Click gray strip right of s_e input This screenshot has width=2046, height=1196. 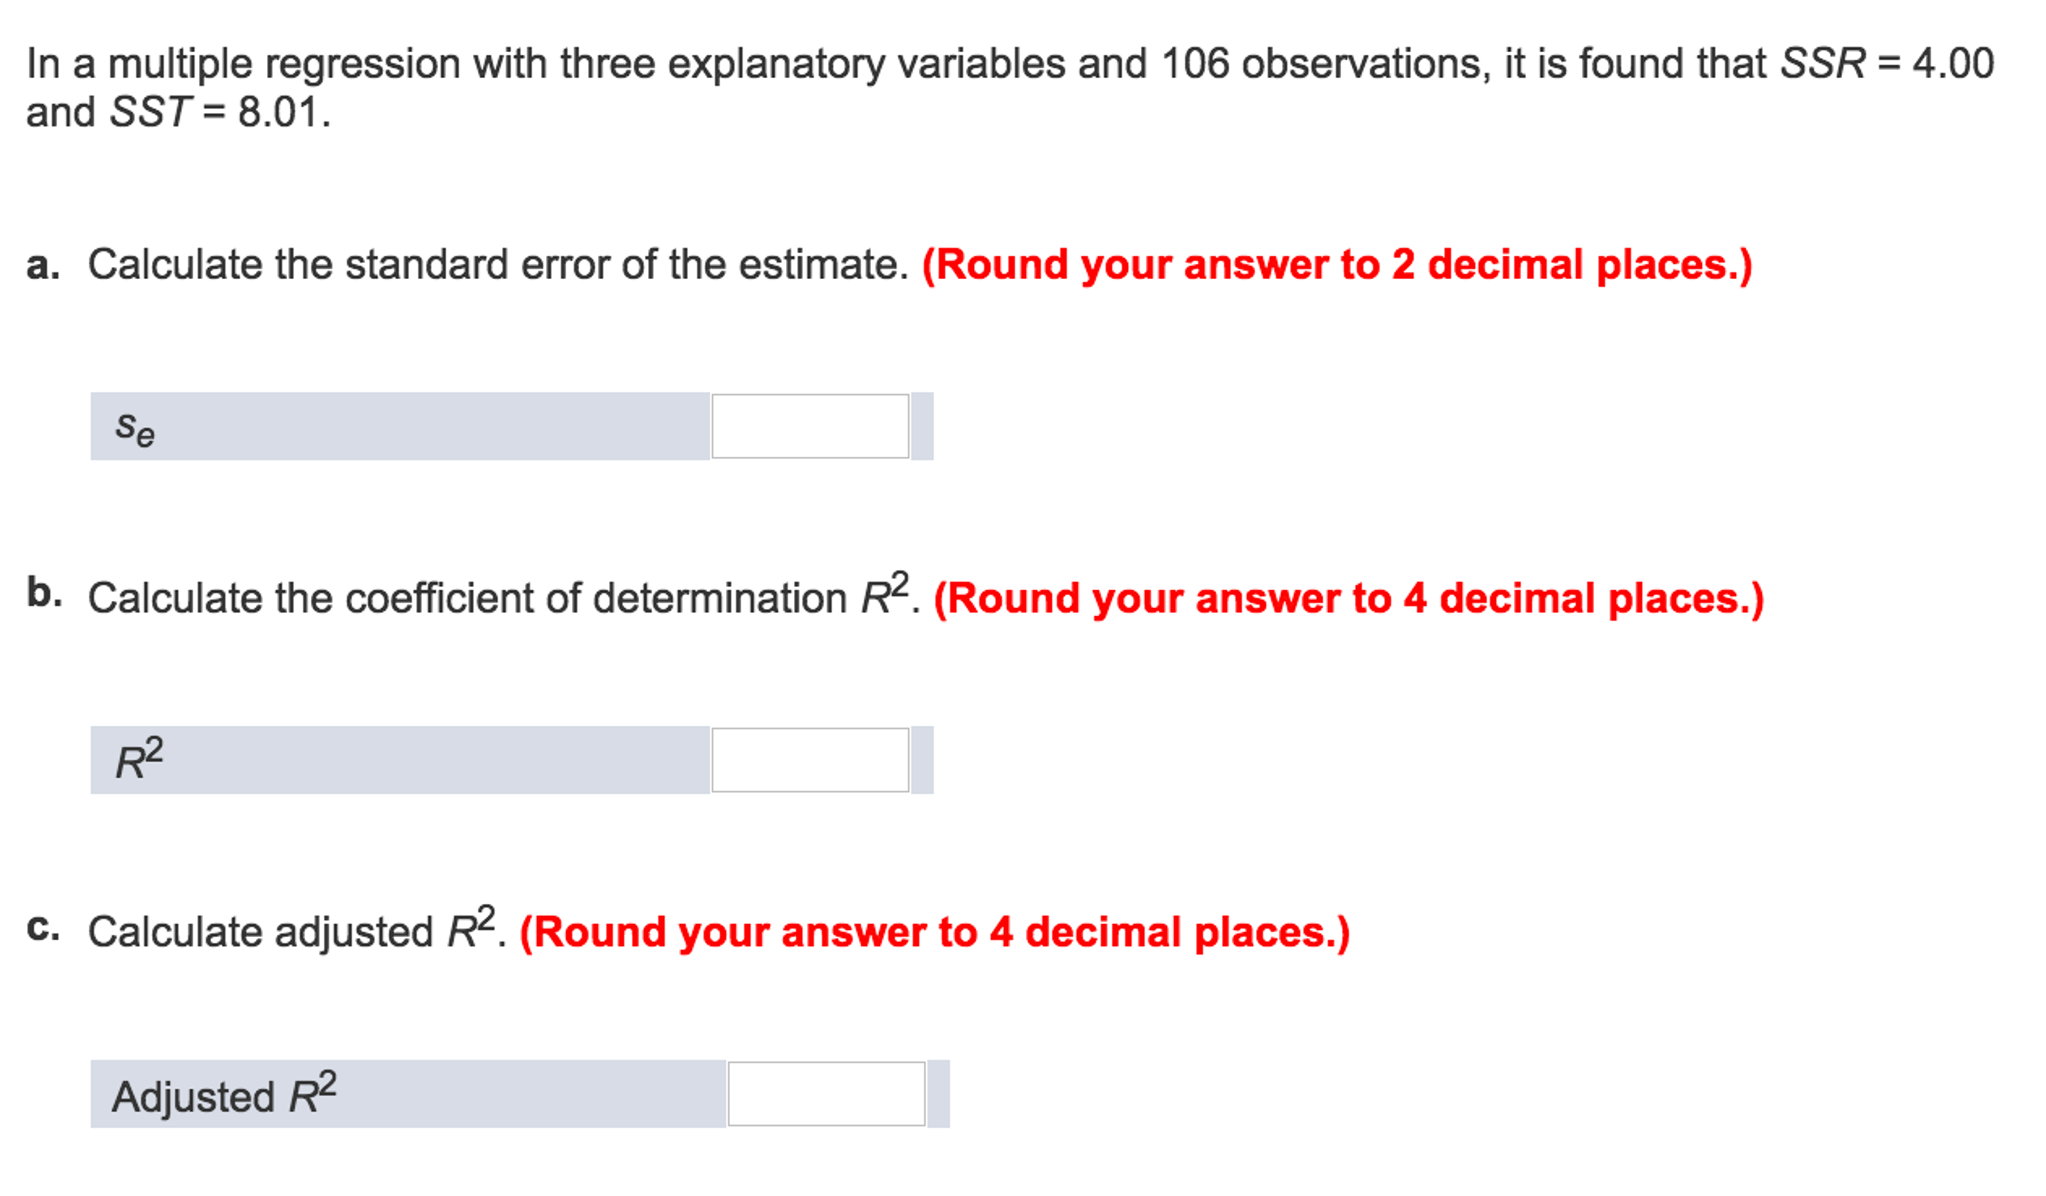922,426
